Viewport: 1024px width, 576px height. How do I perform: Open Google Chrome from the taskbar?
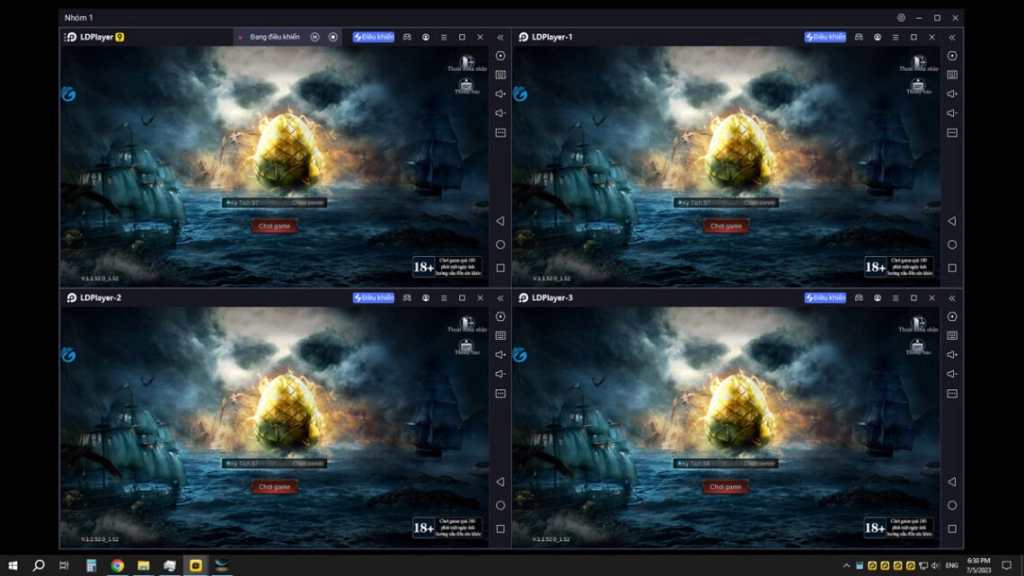[x=118, y=566]
